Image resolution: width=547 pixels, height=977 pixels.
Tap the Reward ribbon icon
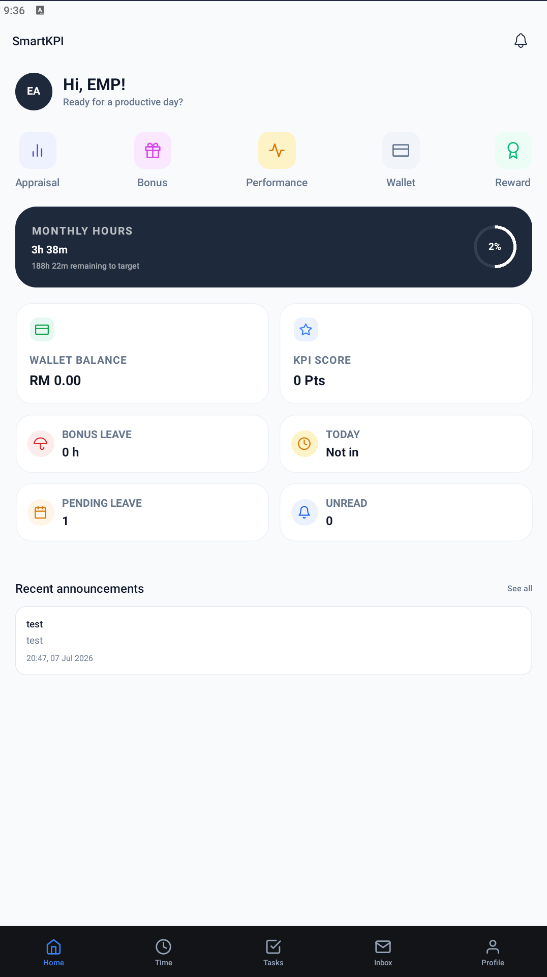(513, 150)
